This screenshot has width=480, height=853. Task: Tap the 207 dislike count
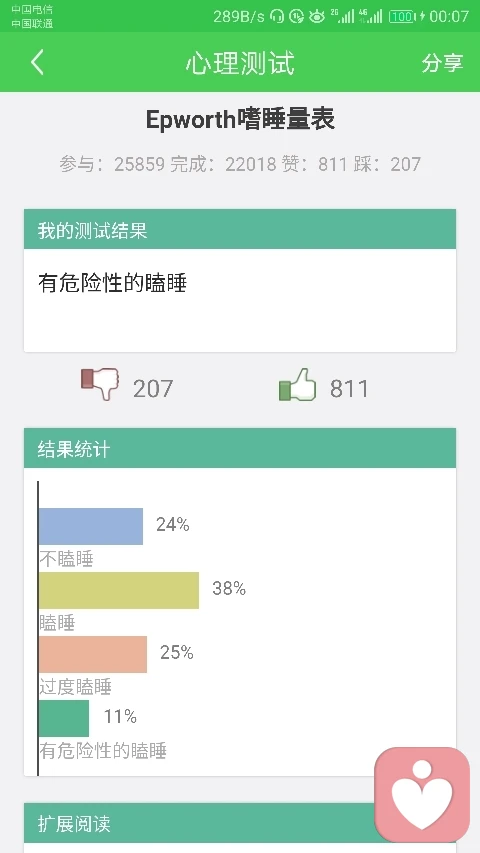pyautogui.click(x=153, y=388)
